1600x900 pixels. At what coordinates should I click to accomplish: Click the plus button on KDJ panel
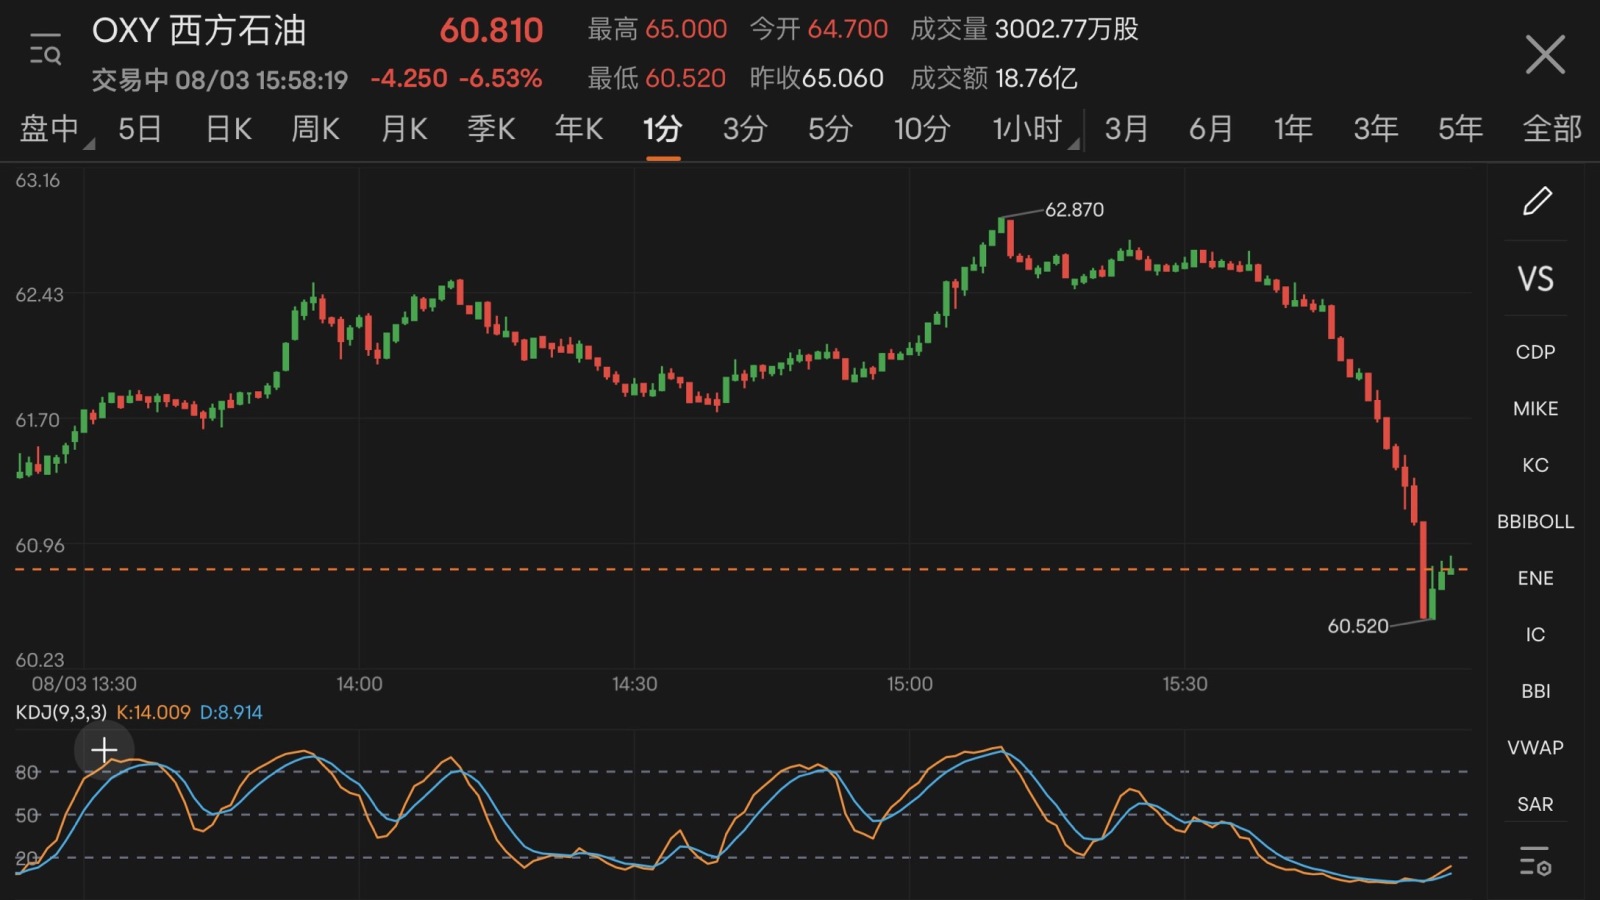click(104, 750)
